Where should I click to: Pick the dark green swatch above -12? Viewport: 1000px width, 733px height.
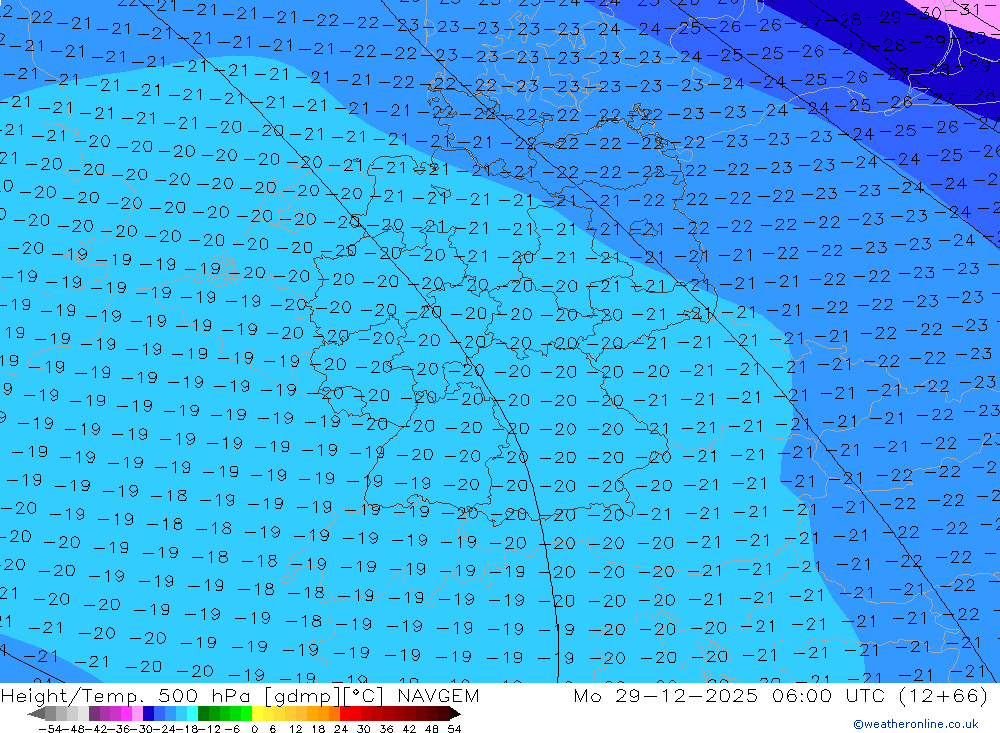point(203,714)
